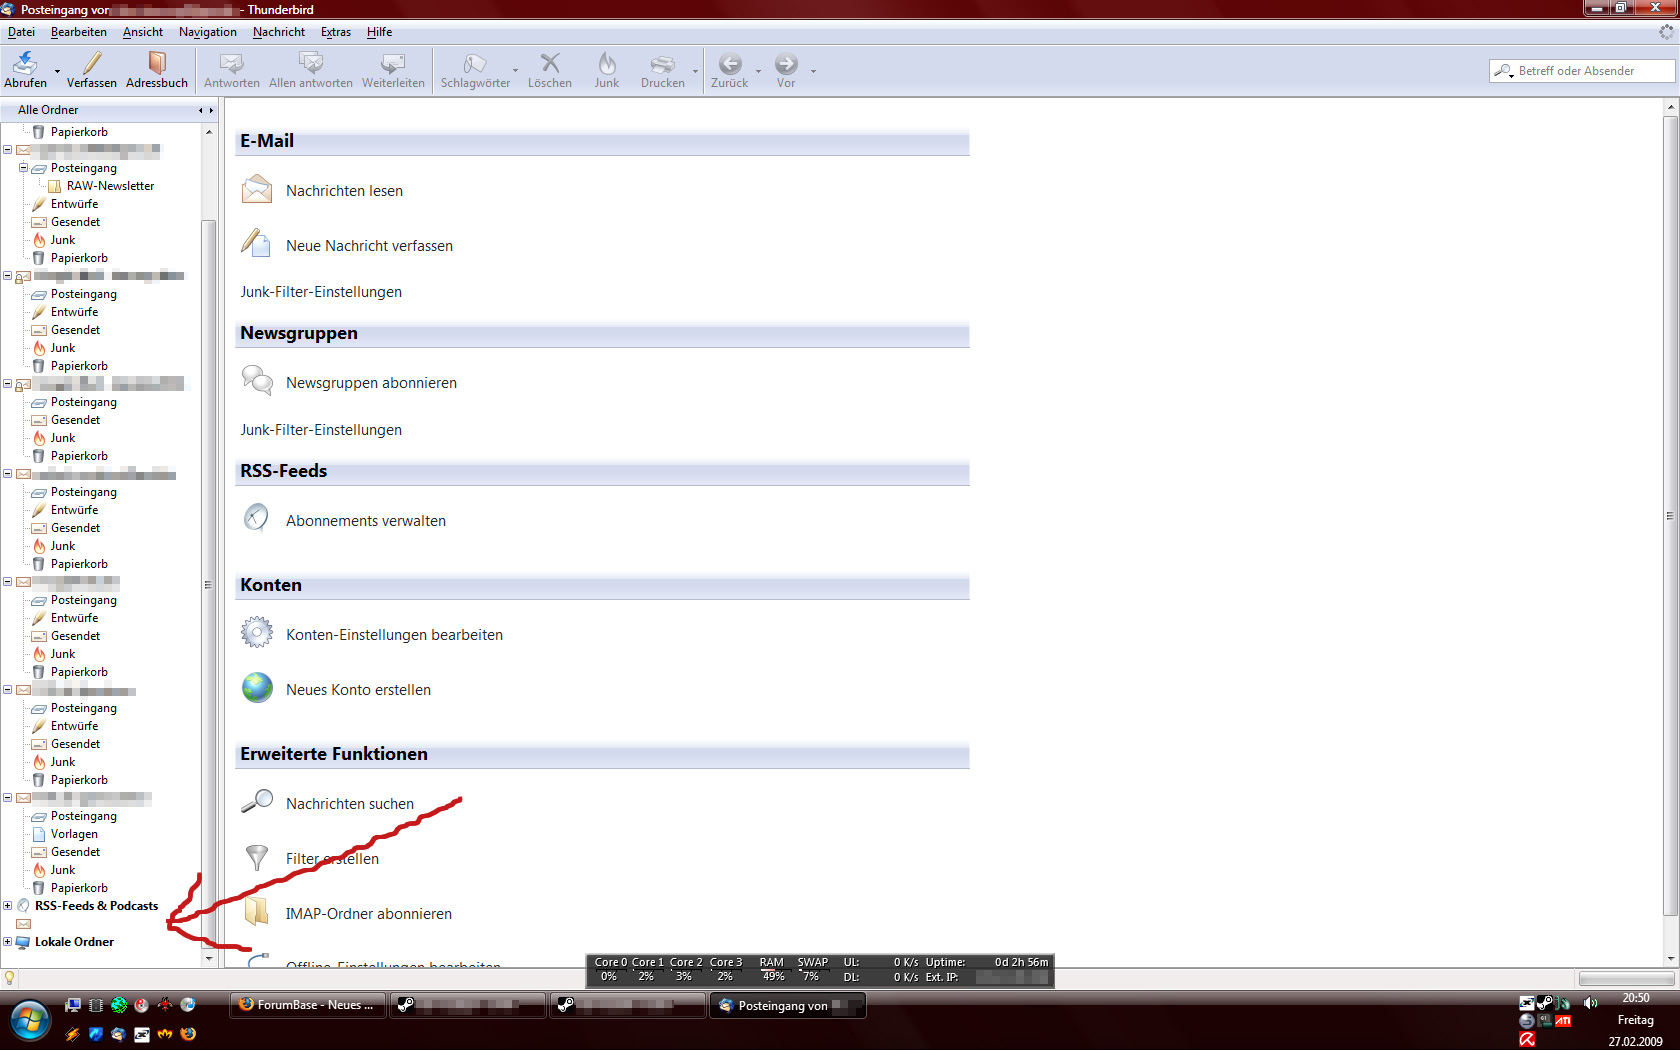Click Neue Nachricht verfassen link
1680x1050 pixels.
click(x=369, y=246)
